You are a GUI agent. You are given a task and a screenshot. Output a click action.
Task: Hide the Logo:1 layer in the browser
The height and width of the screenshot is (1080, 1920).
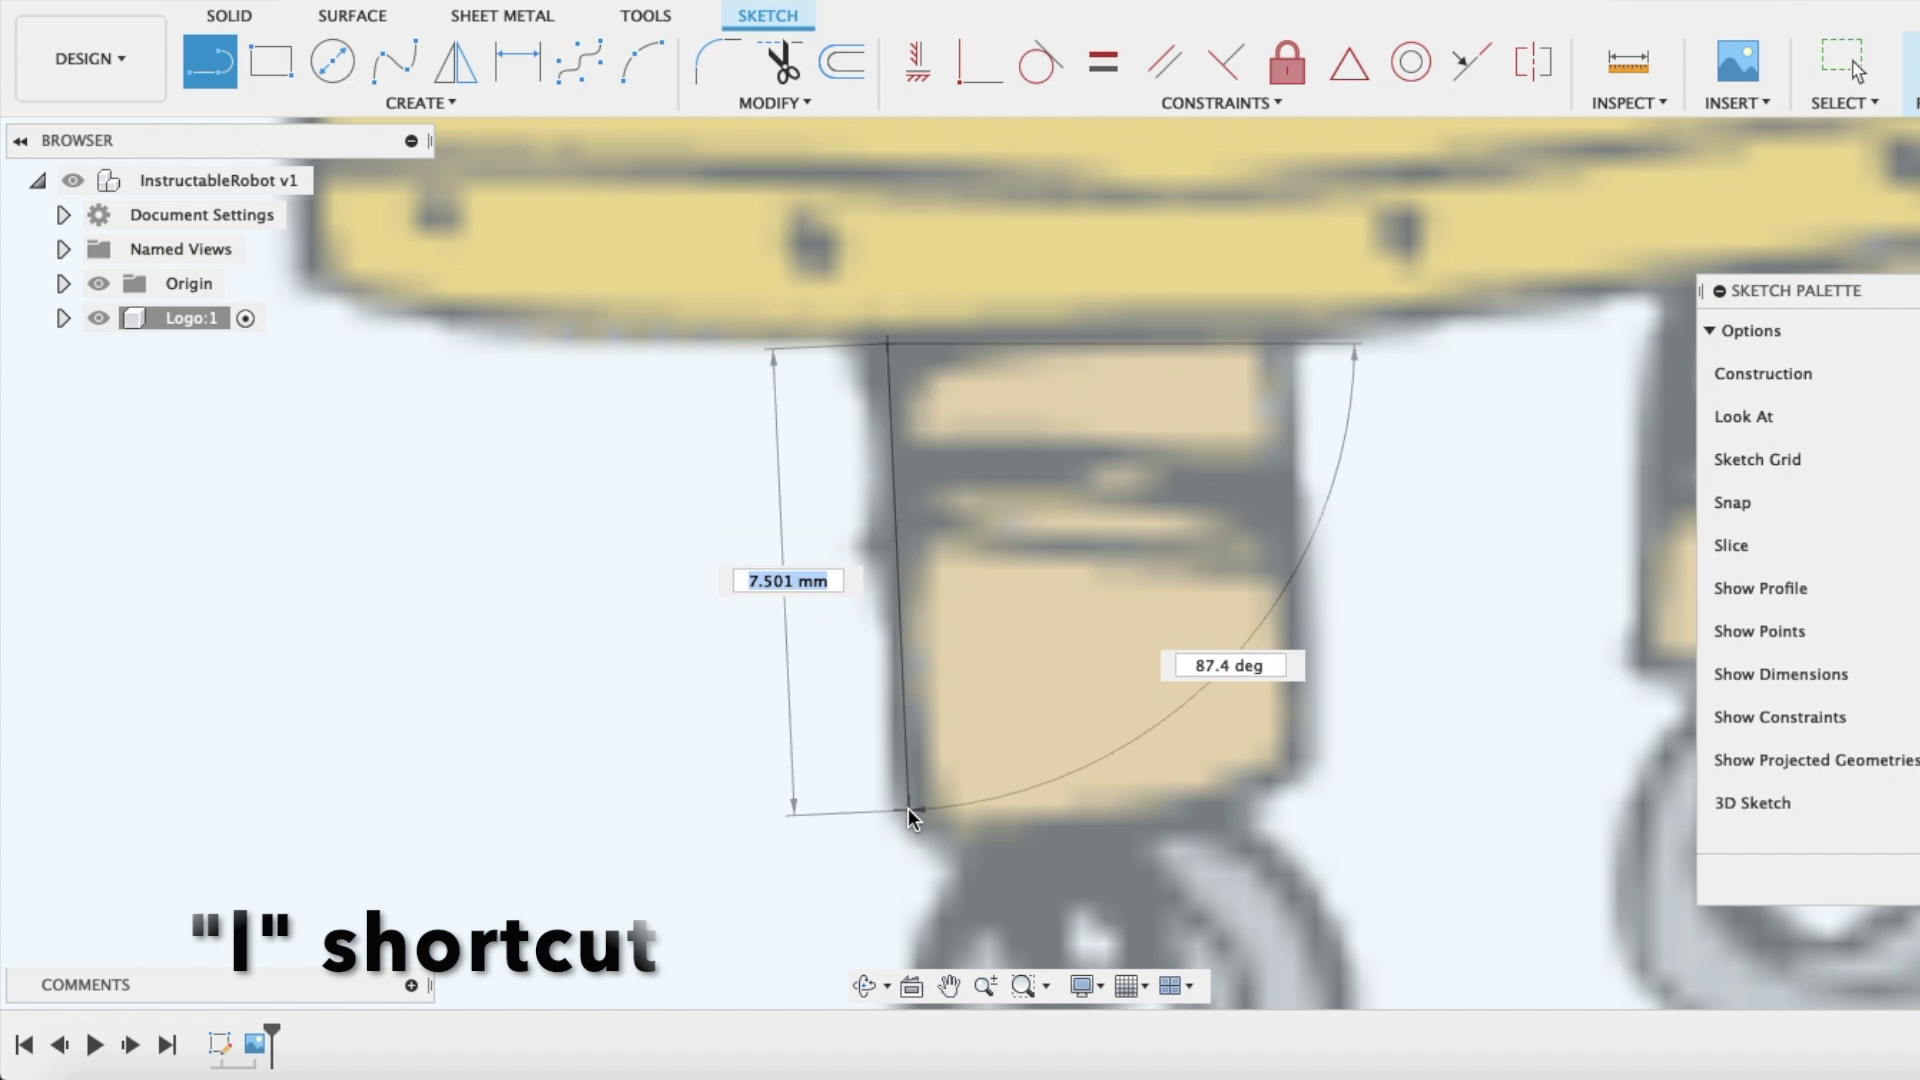98,318
